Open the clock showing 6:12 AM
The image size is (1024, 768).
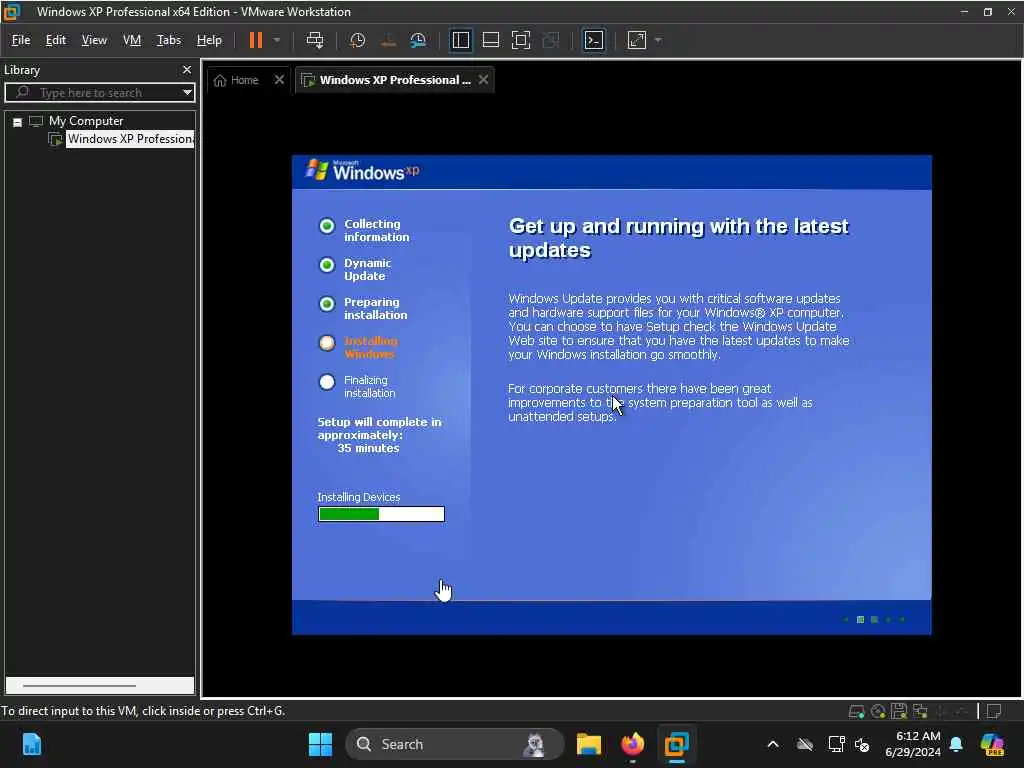coord(912,744)
